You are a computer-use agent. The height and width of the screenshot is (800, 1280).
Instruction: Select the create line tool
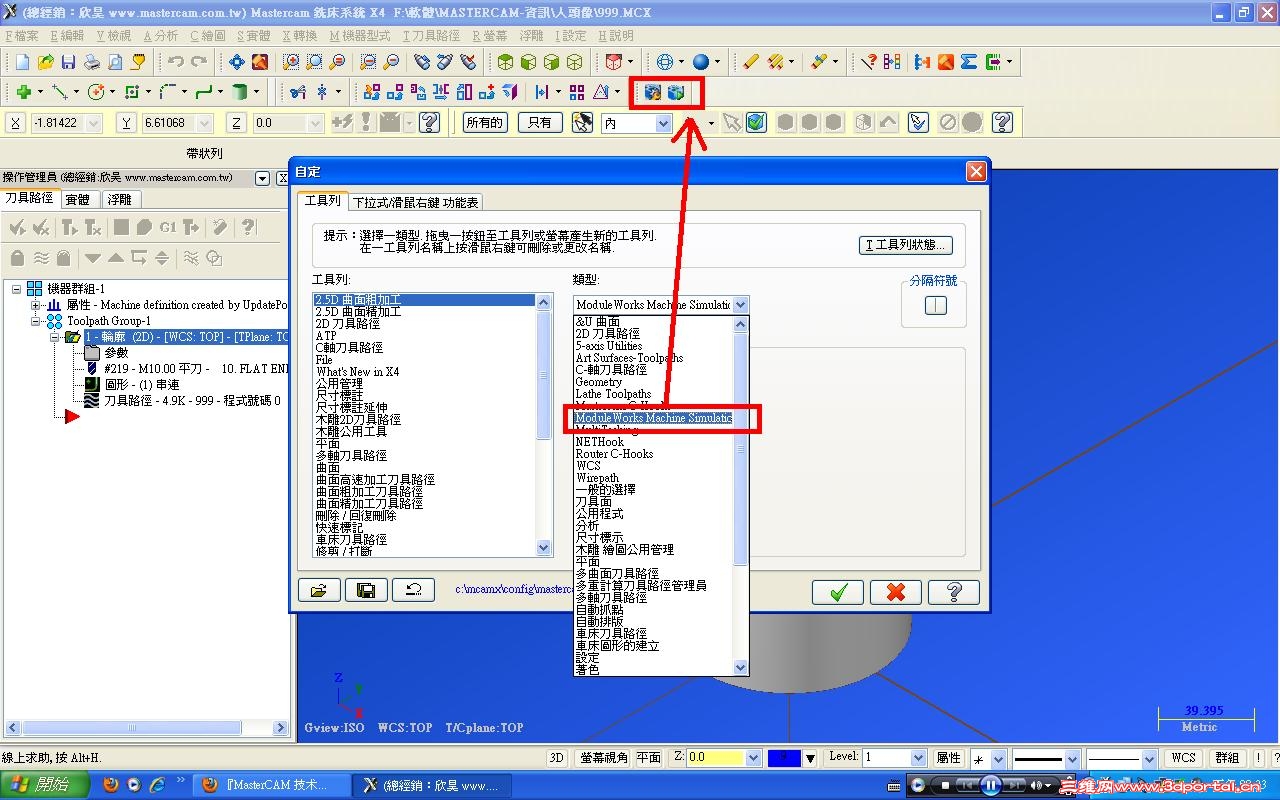click(x=59, y=92)
